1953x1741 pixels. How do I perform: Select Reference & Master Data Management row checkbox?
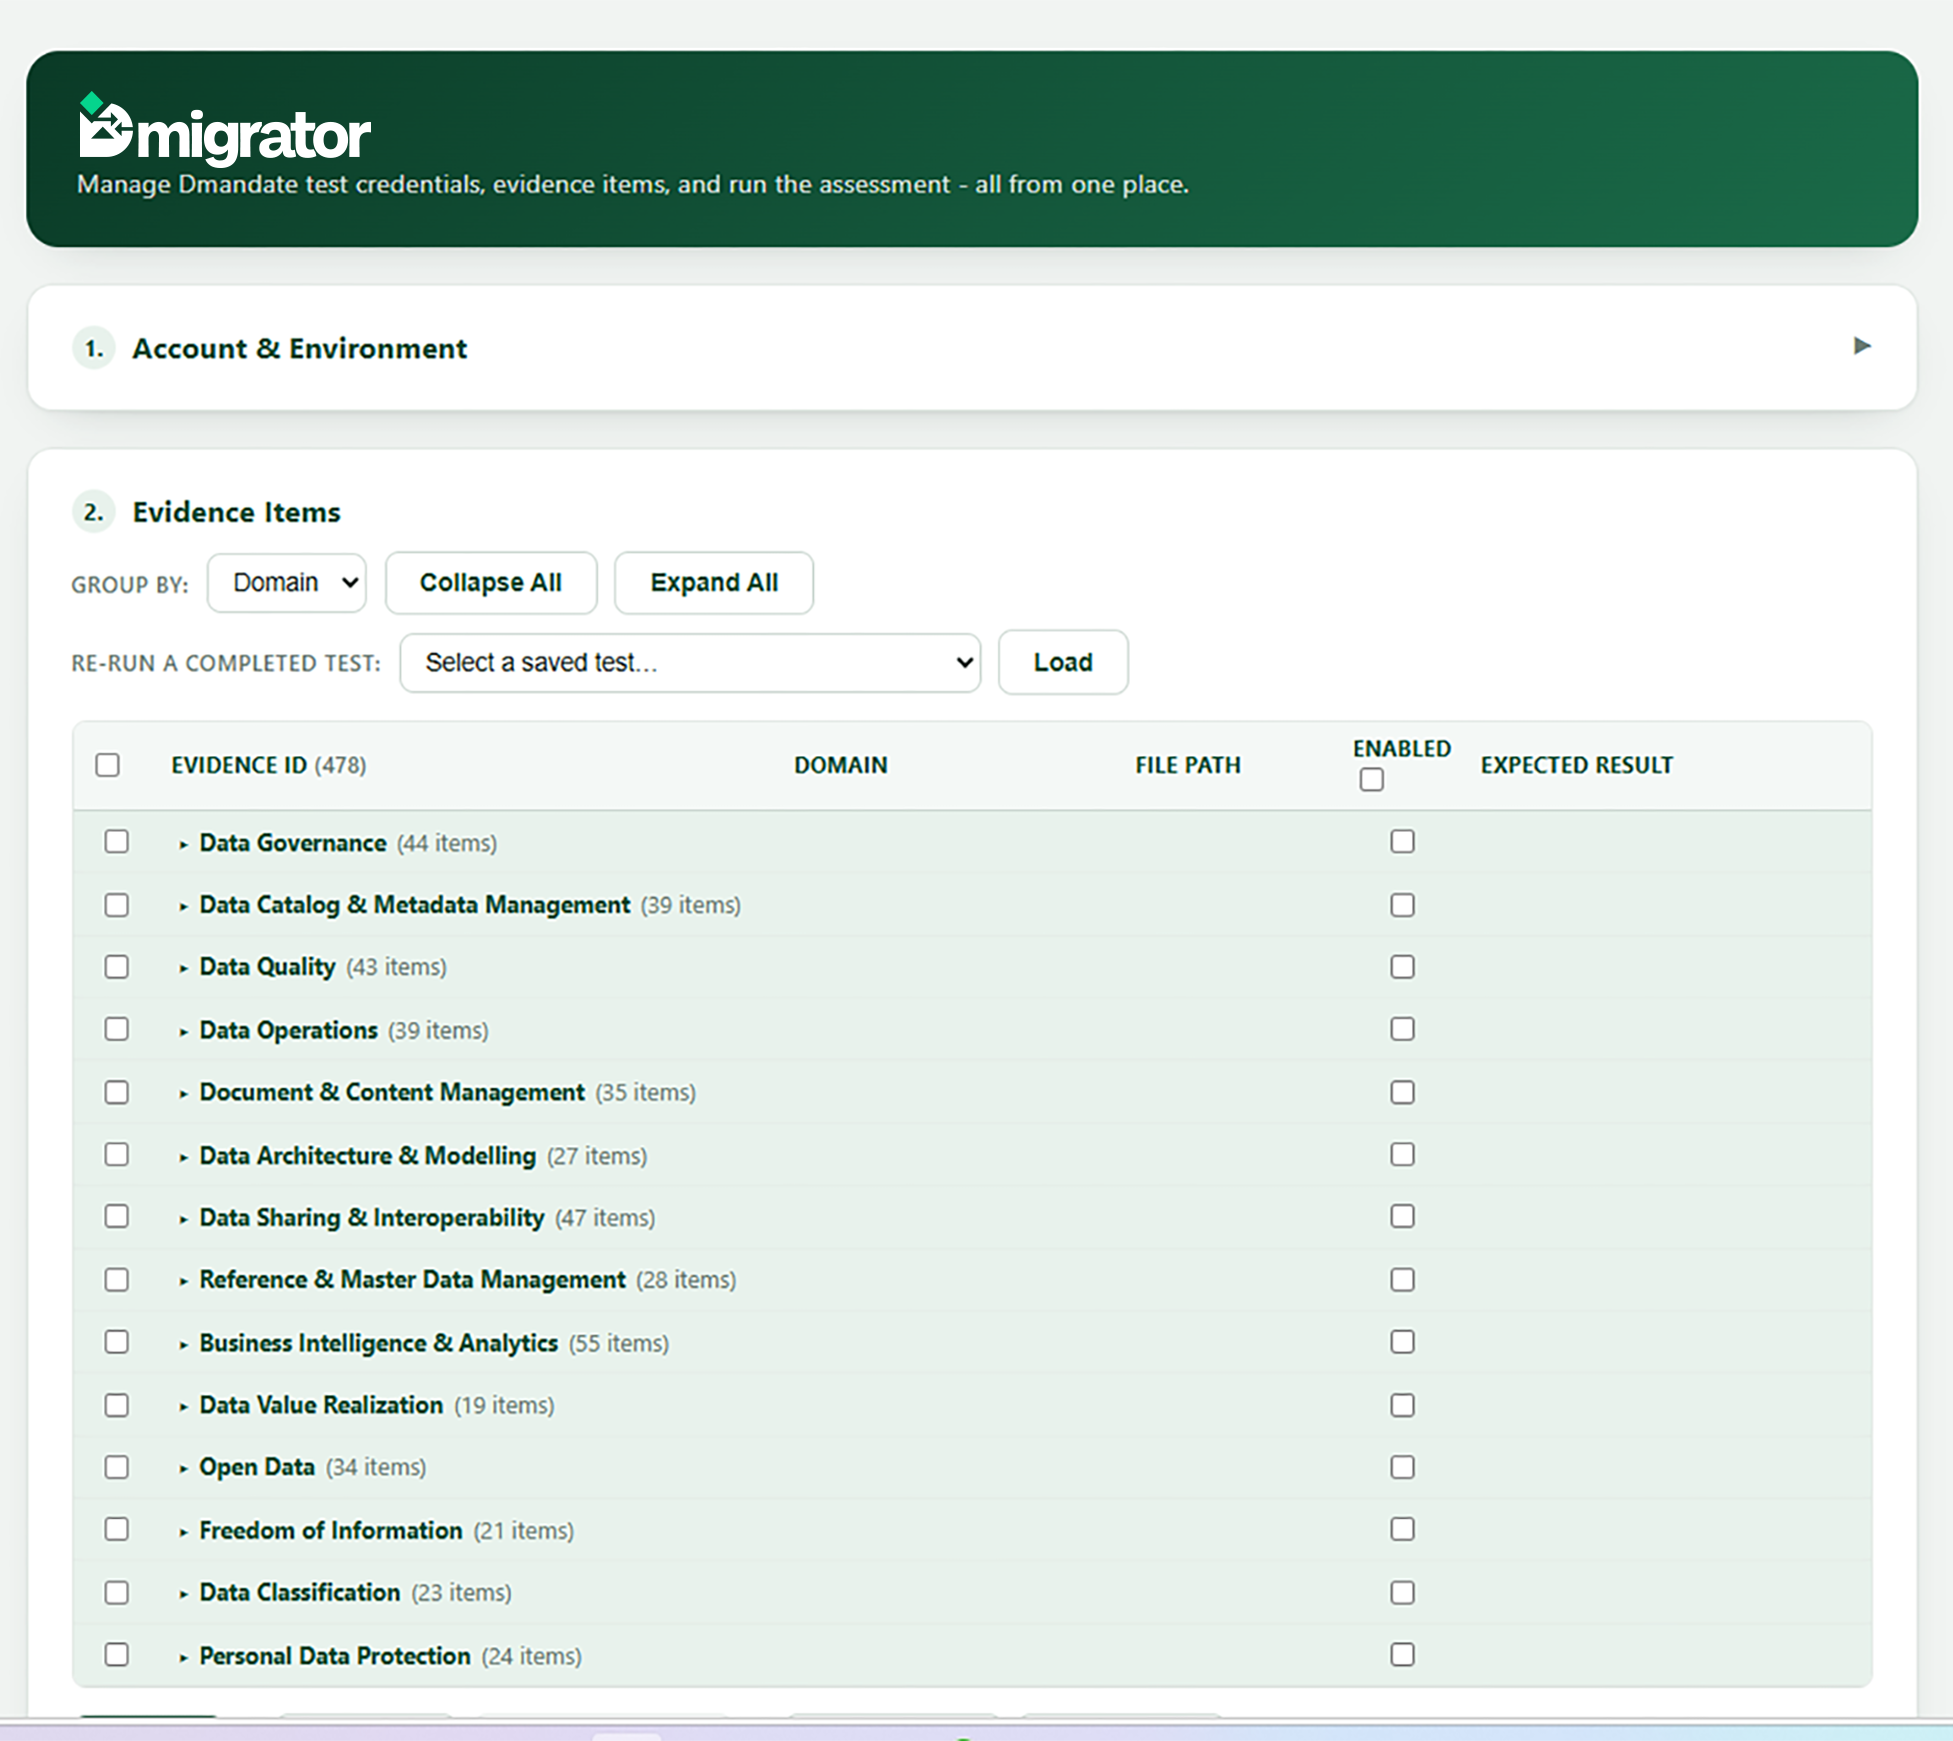[x=117, y=1280]
